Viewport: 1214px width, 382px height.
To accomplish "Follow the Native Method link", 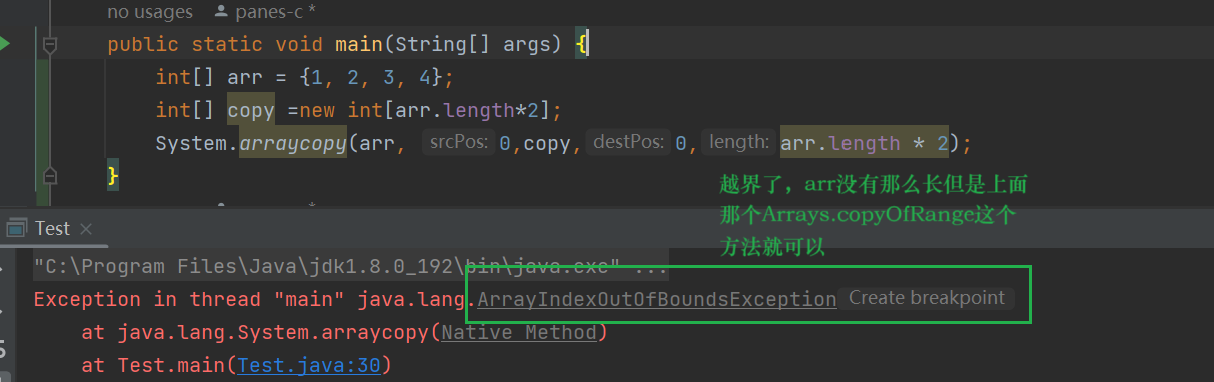I will pos(519,333).
